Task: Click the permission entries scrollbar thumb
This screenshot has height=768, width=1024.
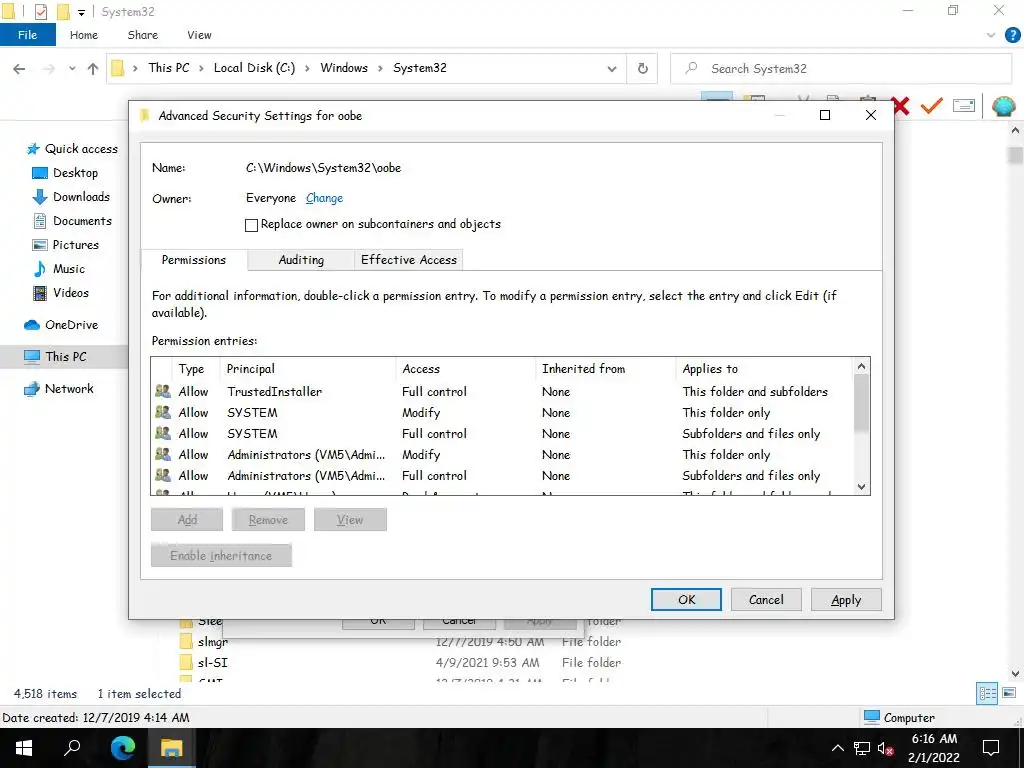Action: coord(861,404)
